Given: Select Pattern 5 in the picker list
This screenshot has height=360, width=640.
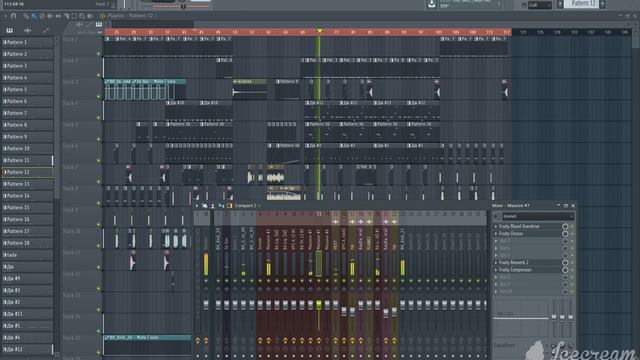Looking at the screenshot, I should click(x=27, y=89).
